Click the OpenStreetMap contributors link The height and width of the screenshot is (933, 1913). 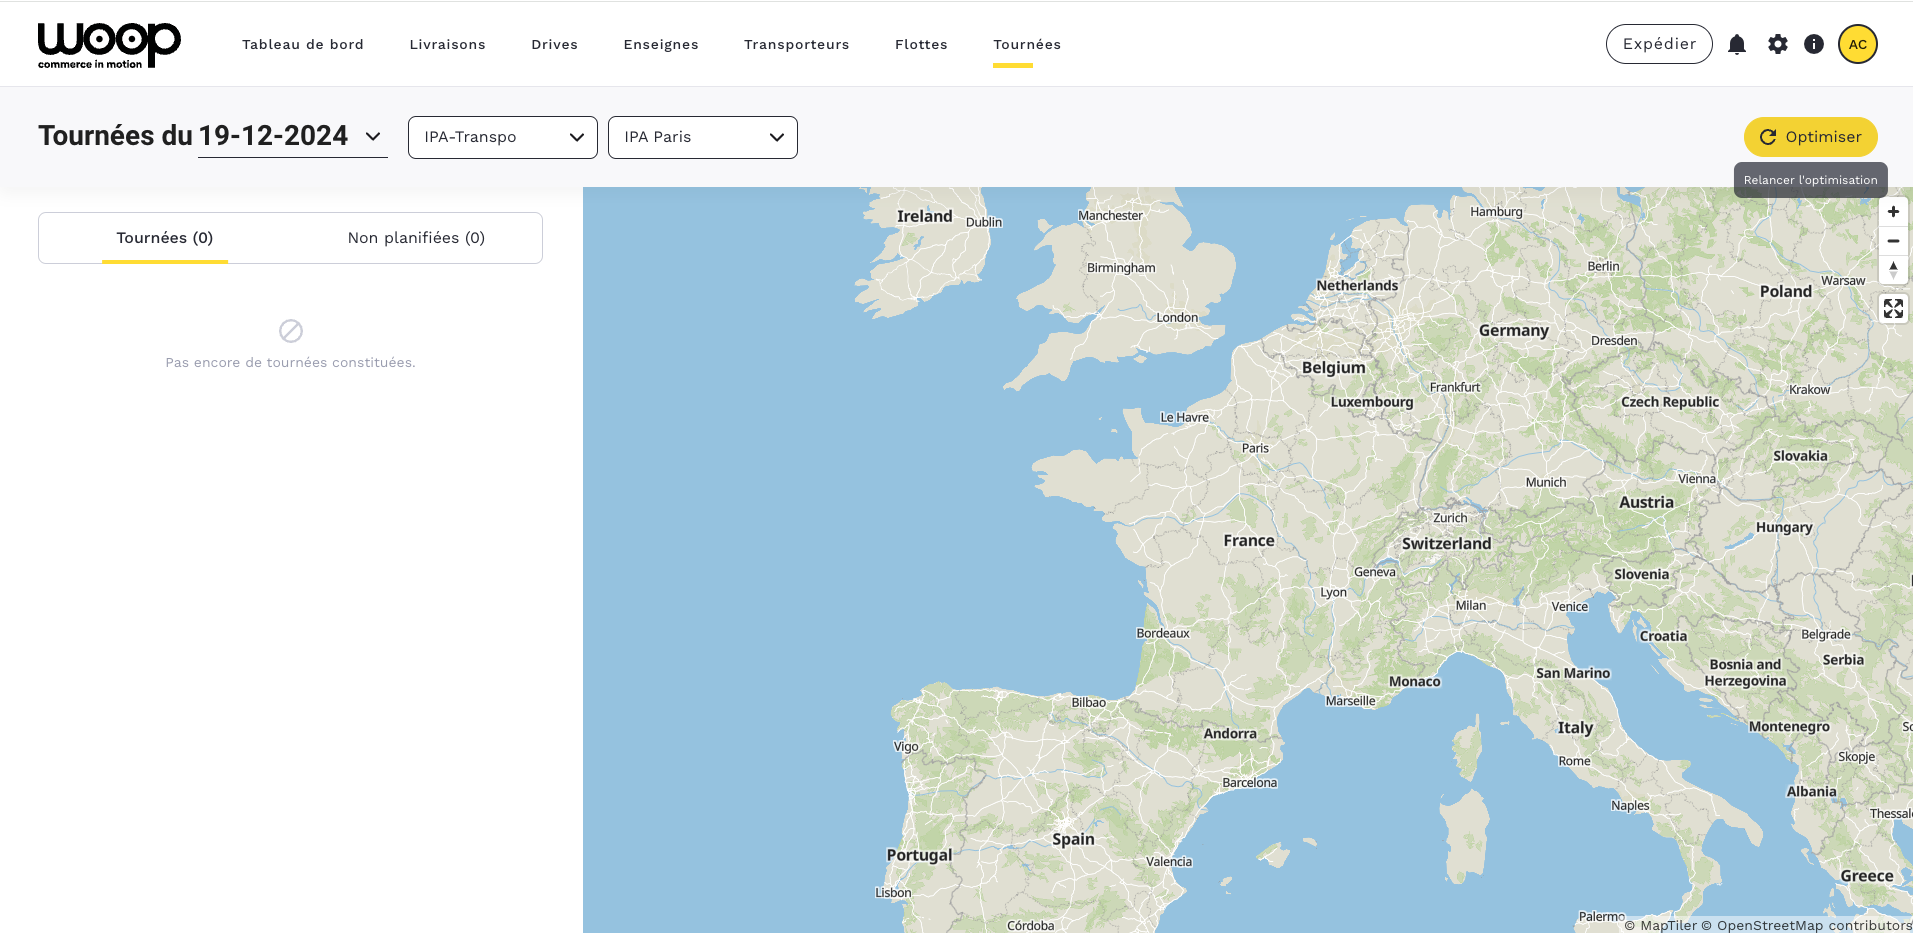[x=1813, y=925]
